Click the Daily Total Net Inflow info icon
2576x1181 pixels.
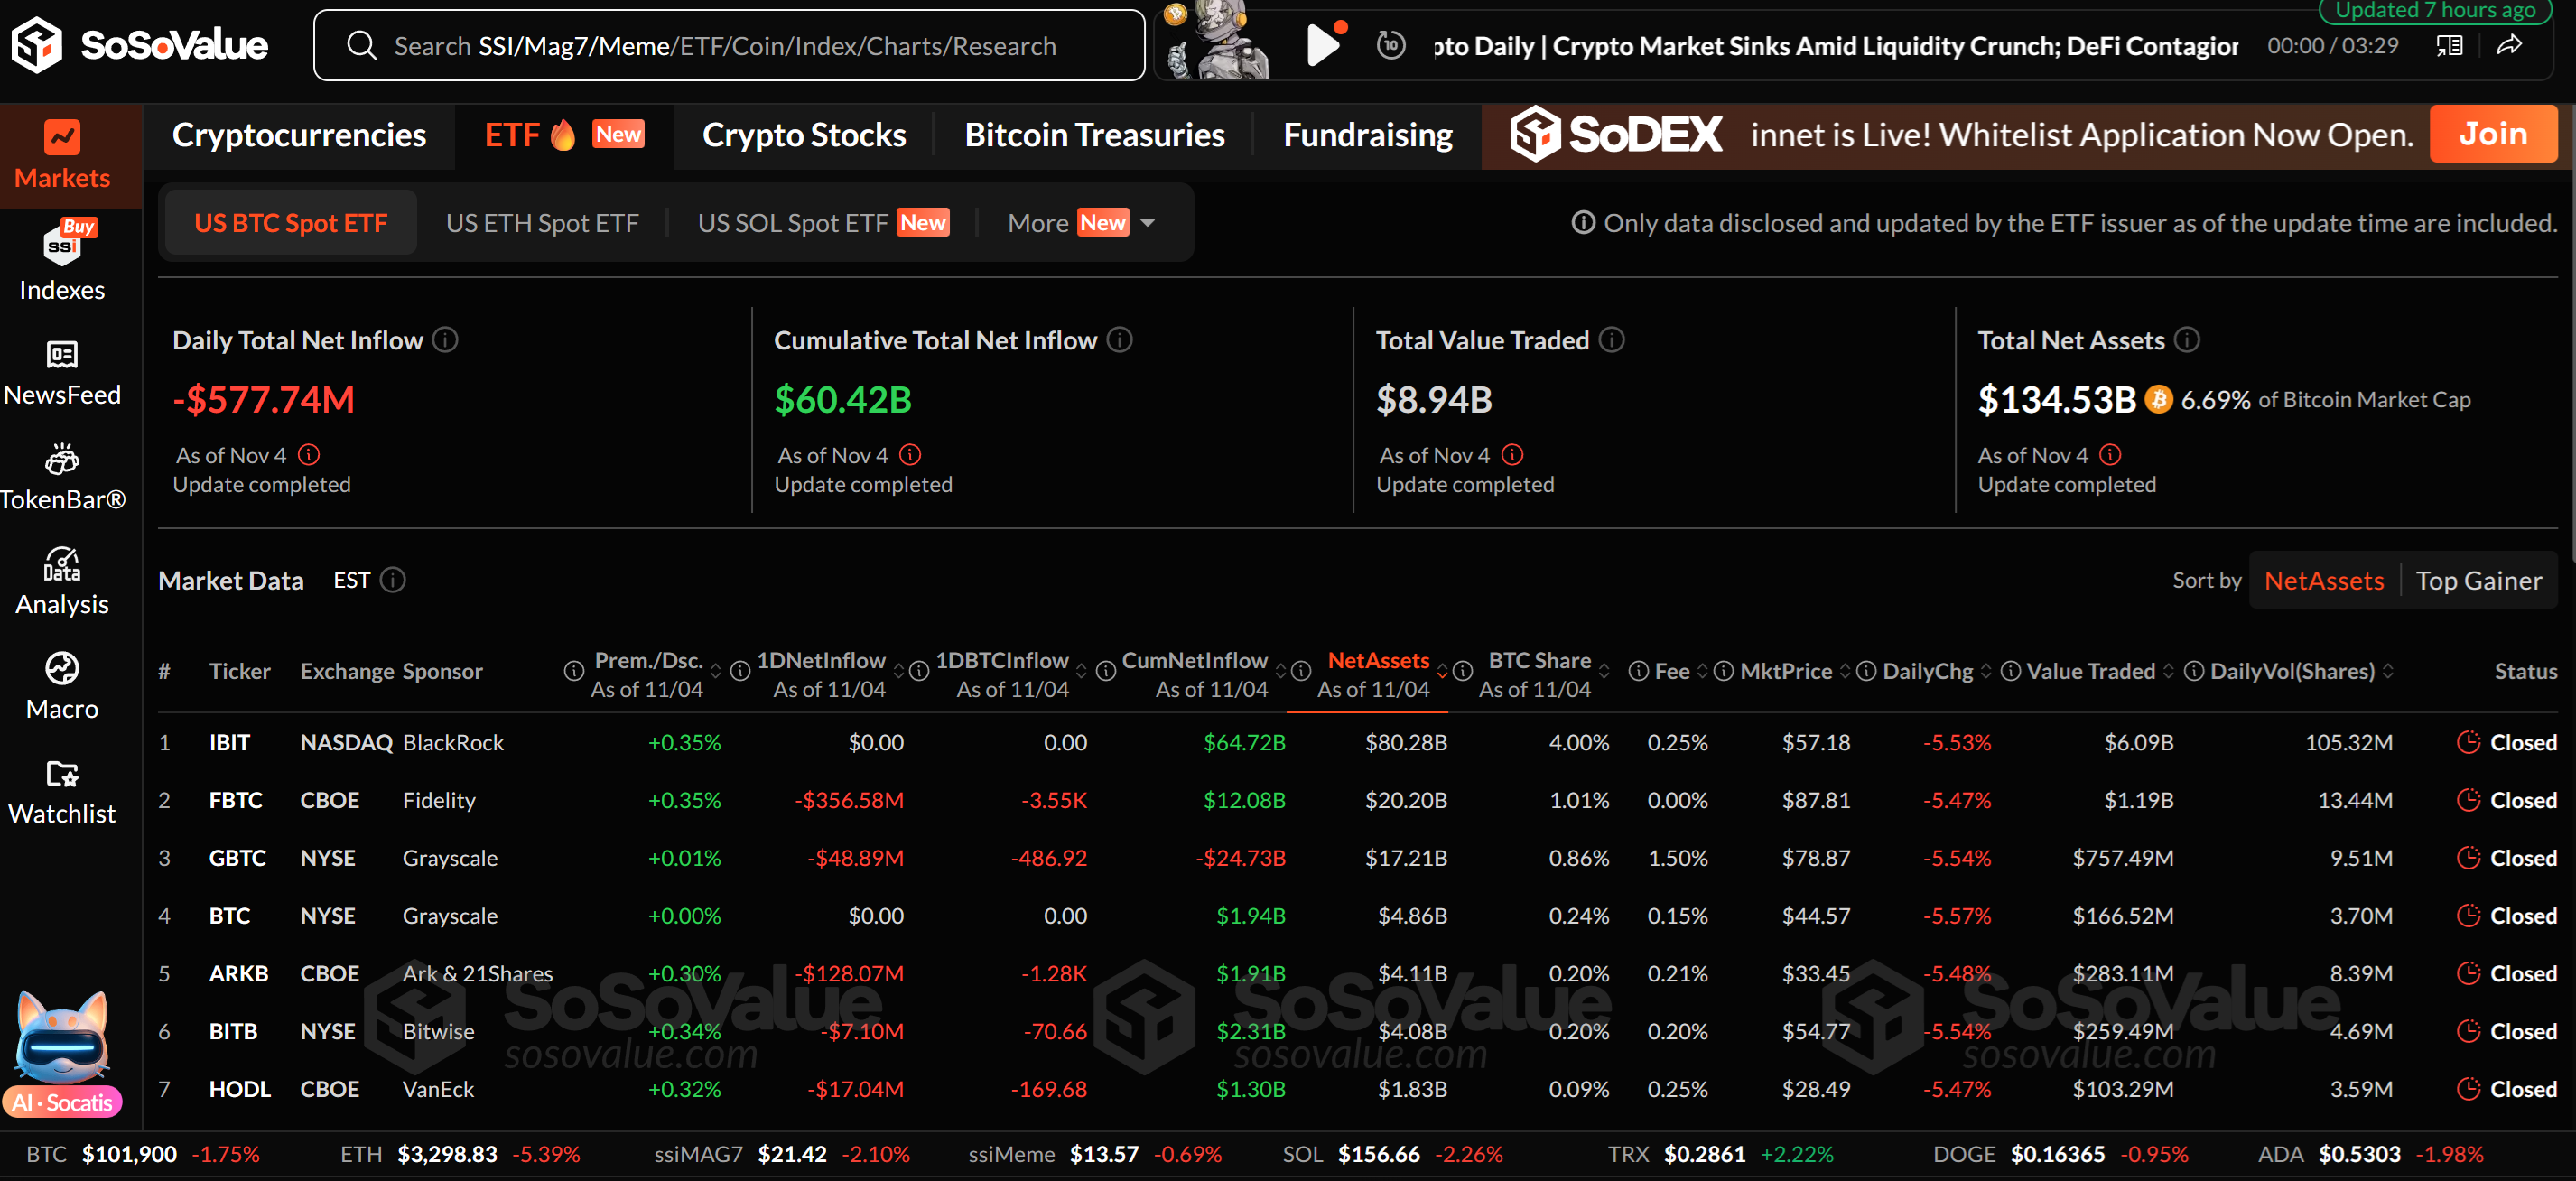(x=445, y=340)
